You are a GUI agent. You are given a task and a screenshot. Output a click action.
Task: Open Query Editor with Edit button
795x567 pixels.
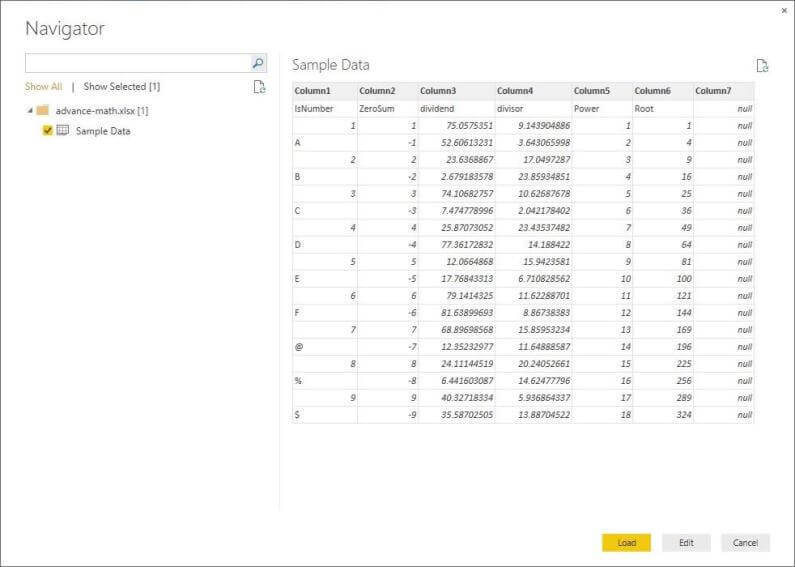click(686, 543)
